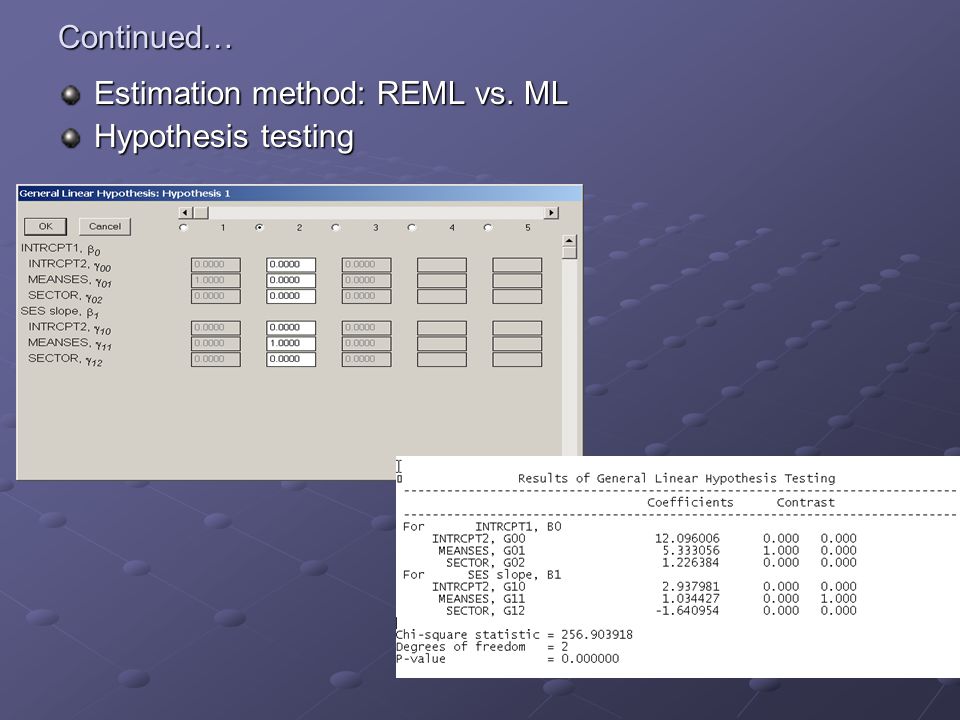Click column 2 field for INTRCPT2 γ10
Viewport: 960px width, 720px height.
(x=291, y=328)
